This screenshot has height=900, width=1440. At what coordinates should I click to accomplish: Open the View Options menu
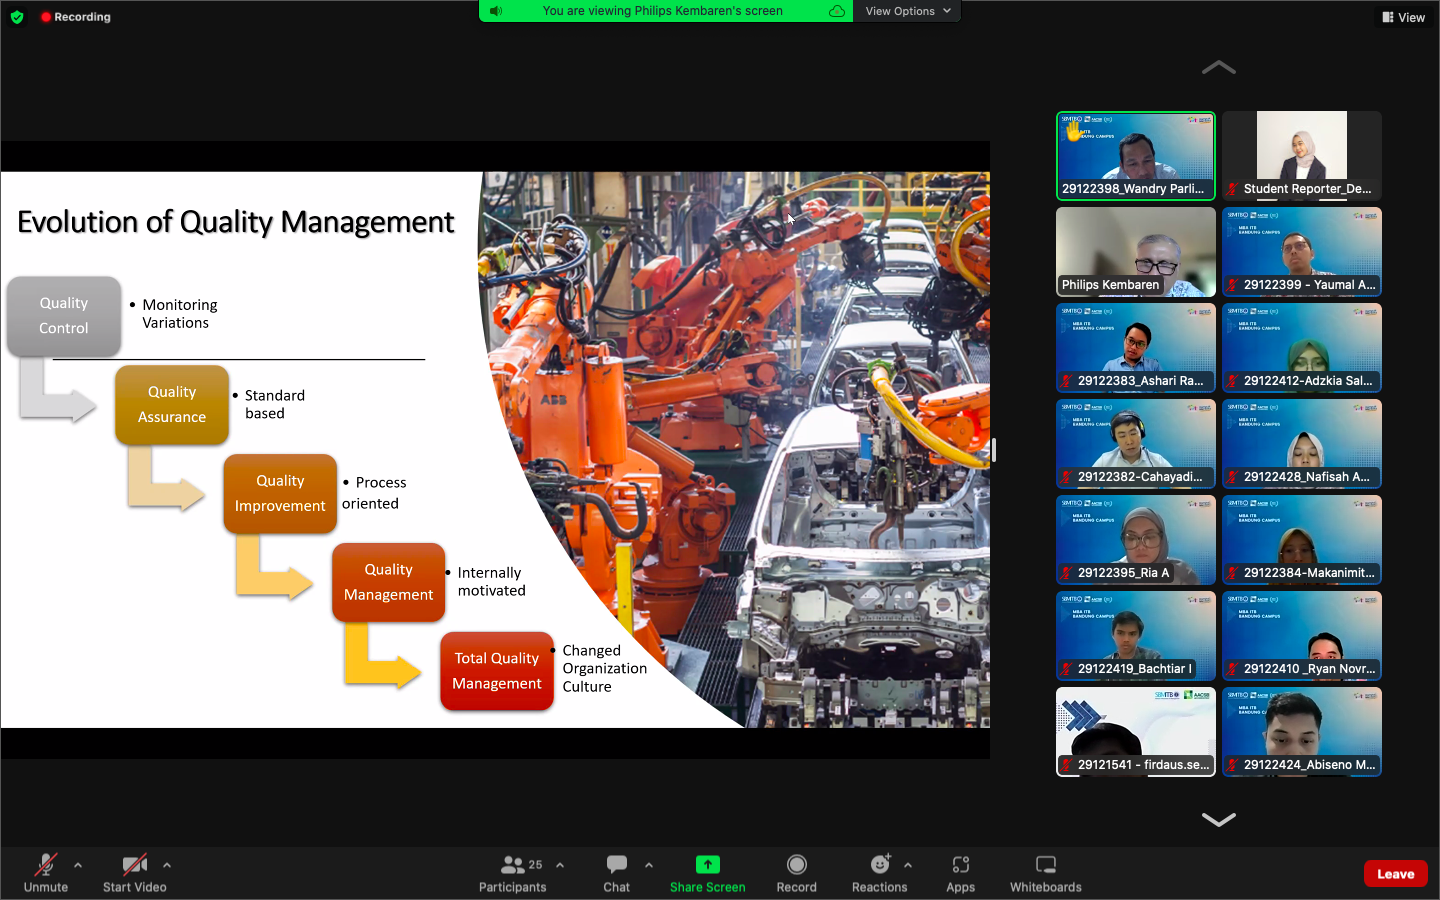coord(906,10)
